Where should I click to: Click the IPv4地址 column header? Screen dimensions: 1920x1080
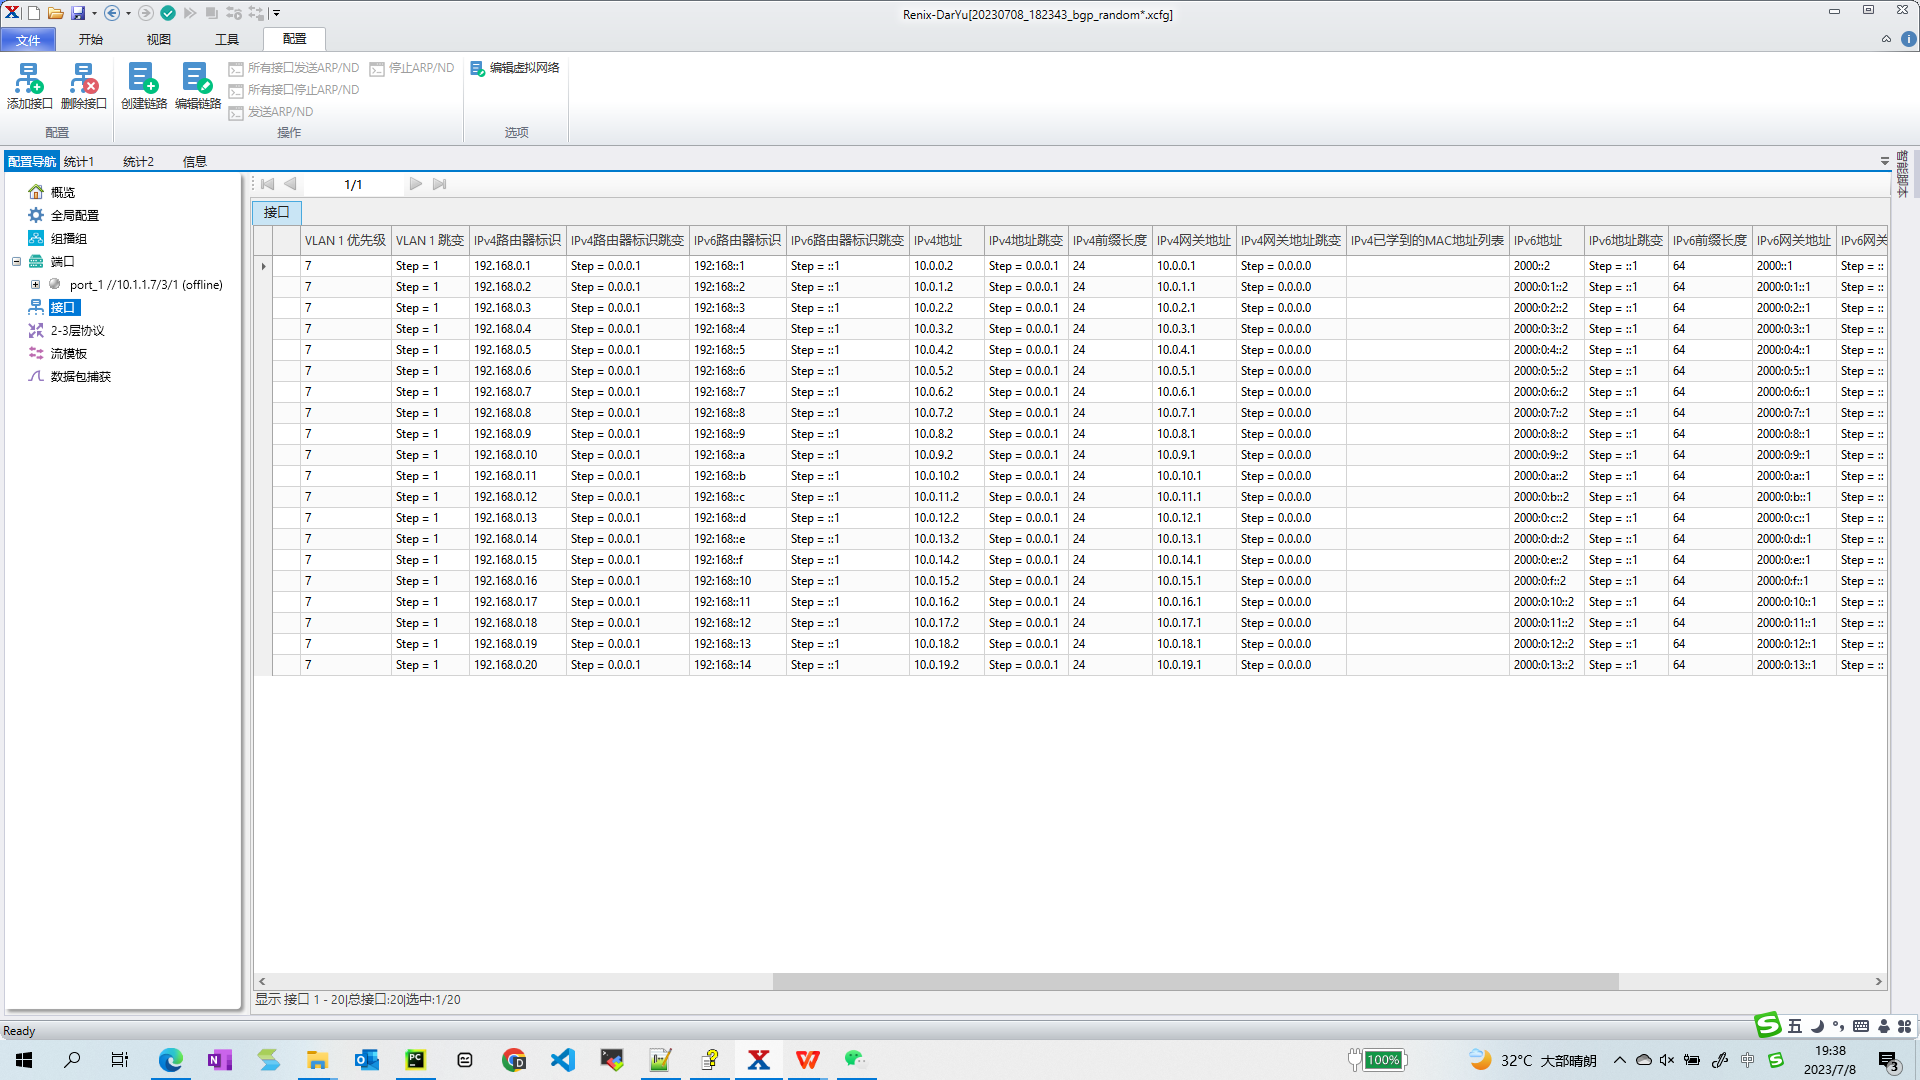click(938, 241)
